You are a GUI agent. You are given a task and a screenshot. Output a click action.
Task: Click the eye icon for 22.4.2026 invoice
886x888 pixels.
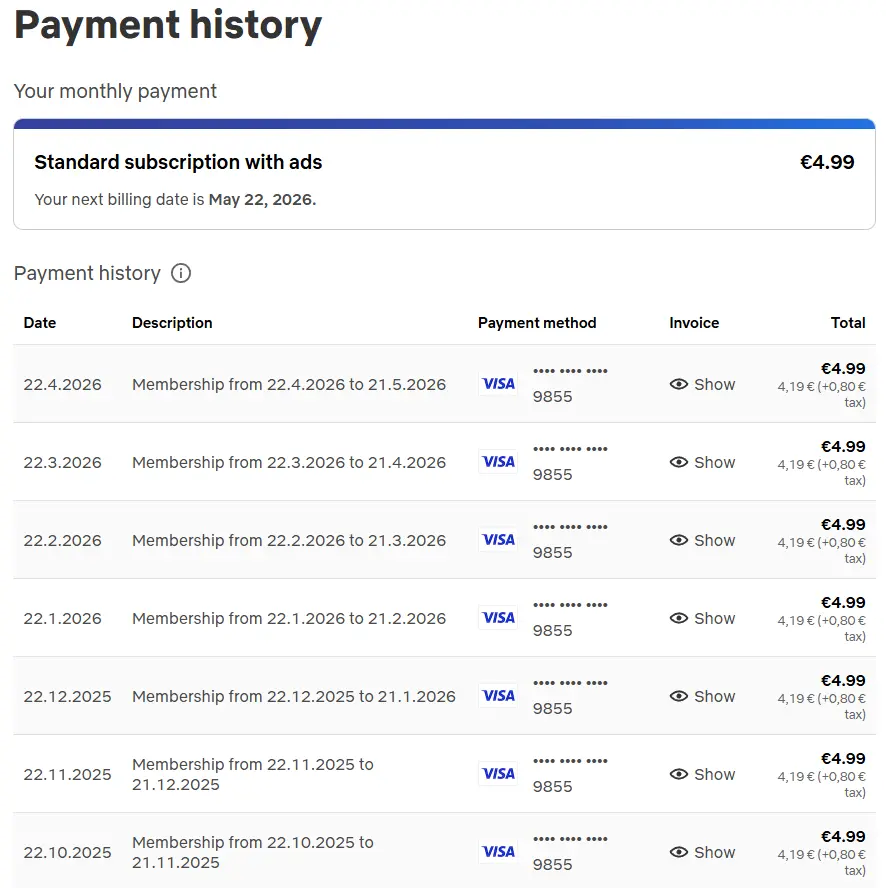(x=678, y=385)
